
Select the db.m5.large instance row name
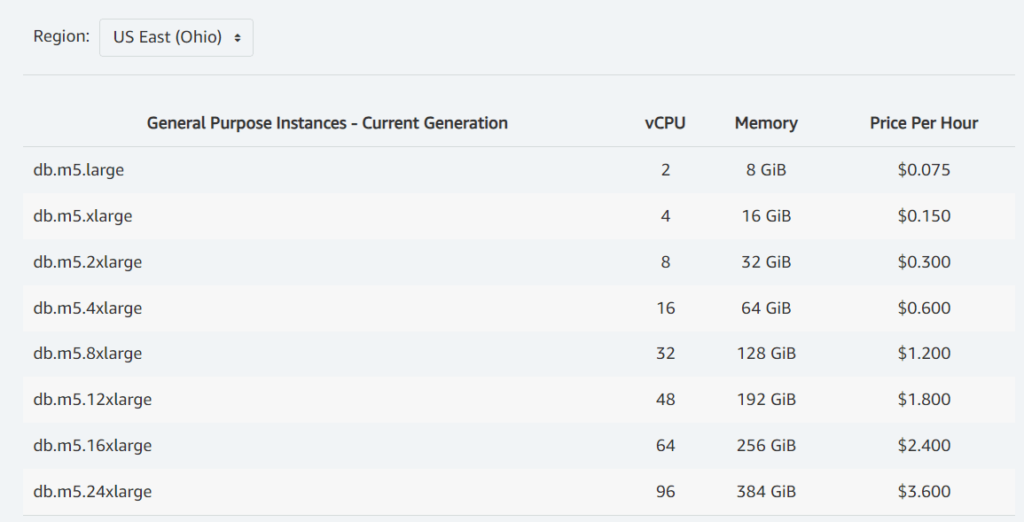tap(79, 170)
